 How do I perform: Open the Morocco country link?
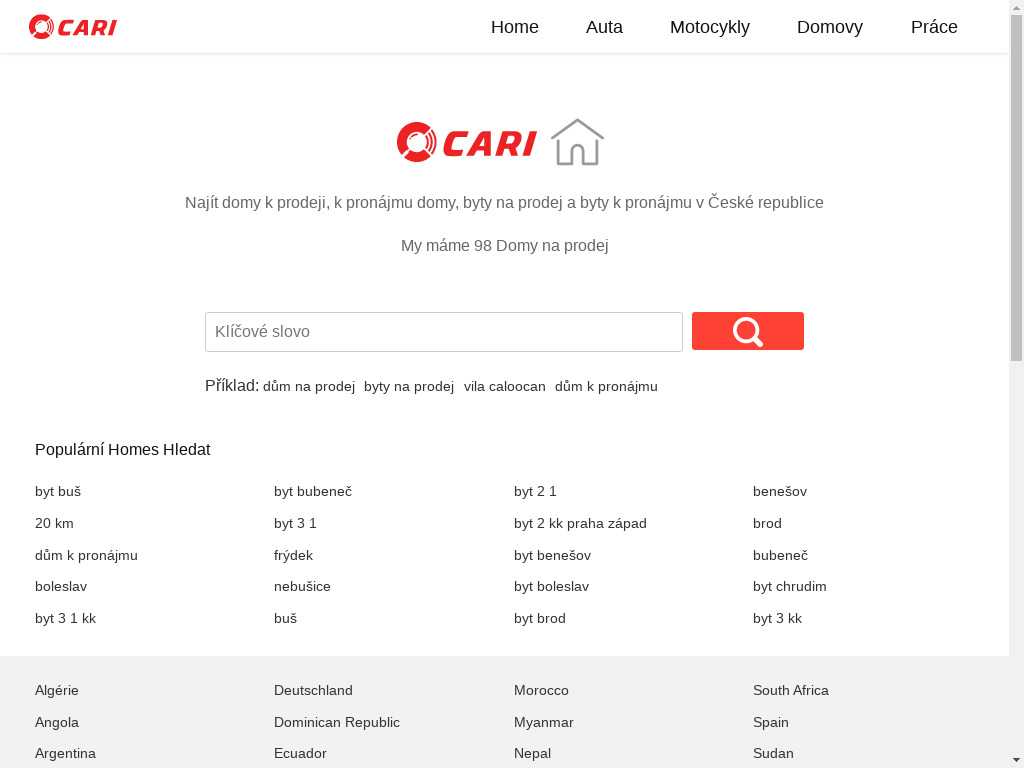[541, 690]
